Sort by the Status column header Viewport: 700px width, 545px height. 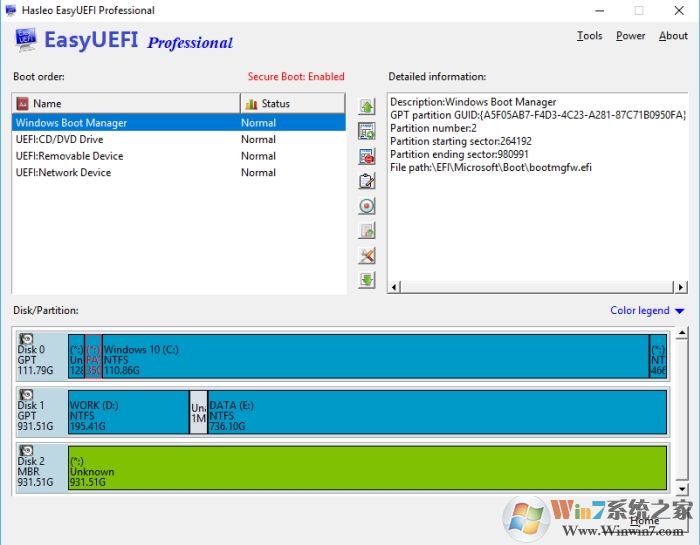293,104
